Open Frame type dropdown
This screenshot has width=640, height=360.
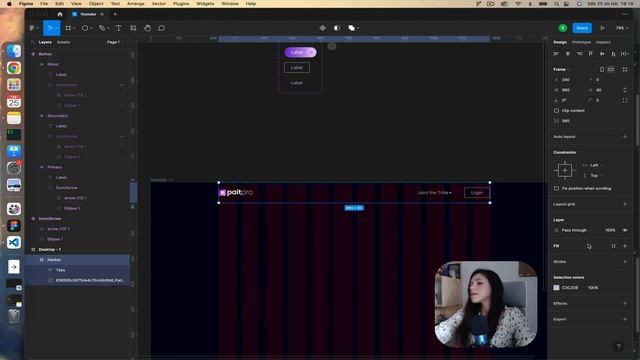561,69
